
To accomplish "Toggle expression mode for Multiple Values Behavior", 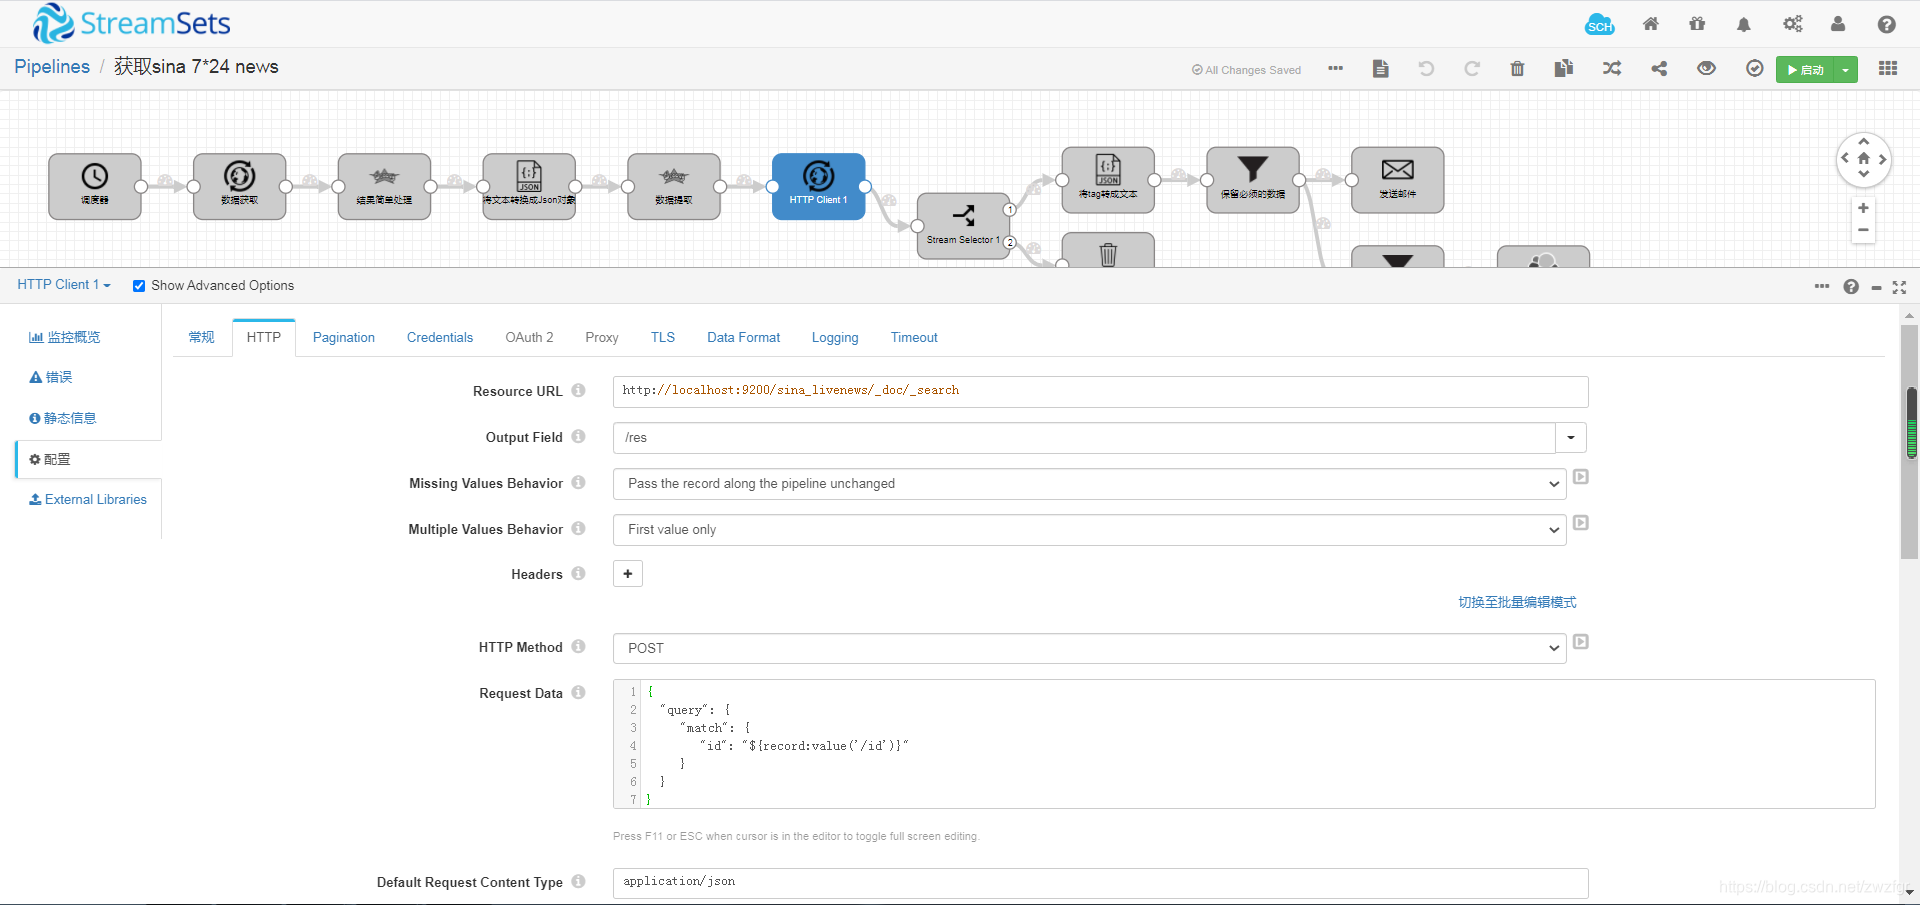I will coord(1581,523).
